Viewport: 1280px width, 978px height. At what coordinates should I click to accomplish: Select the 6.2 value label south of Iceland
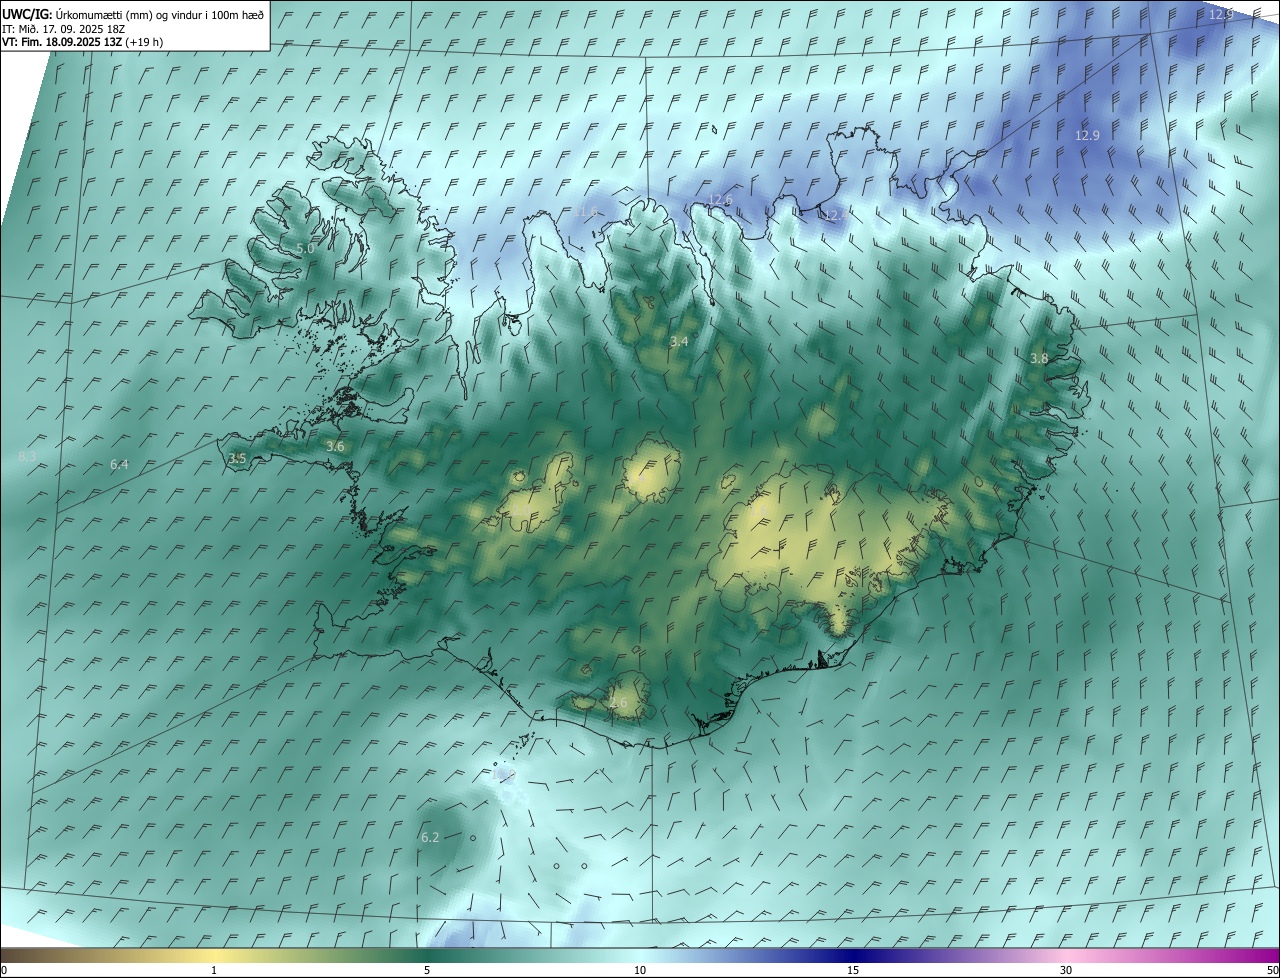tap(430, 838)
